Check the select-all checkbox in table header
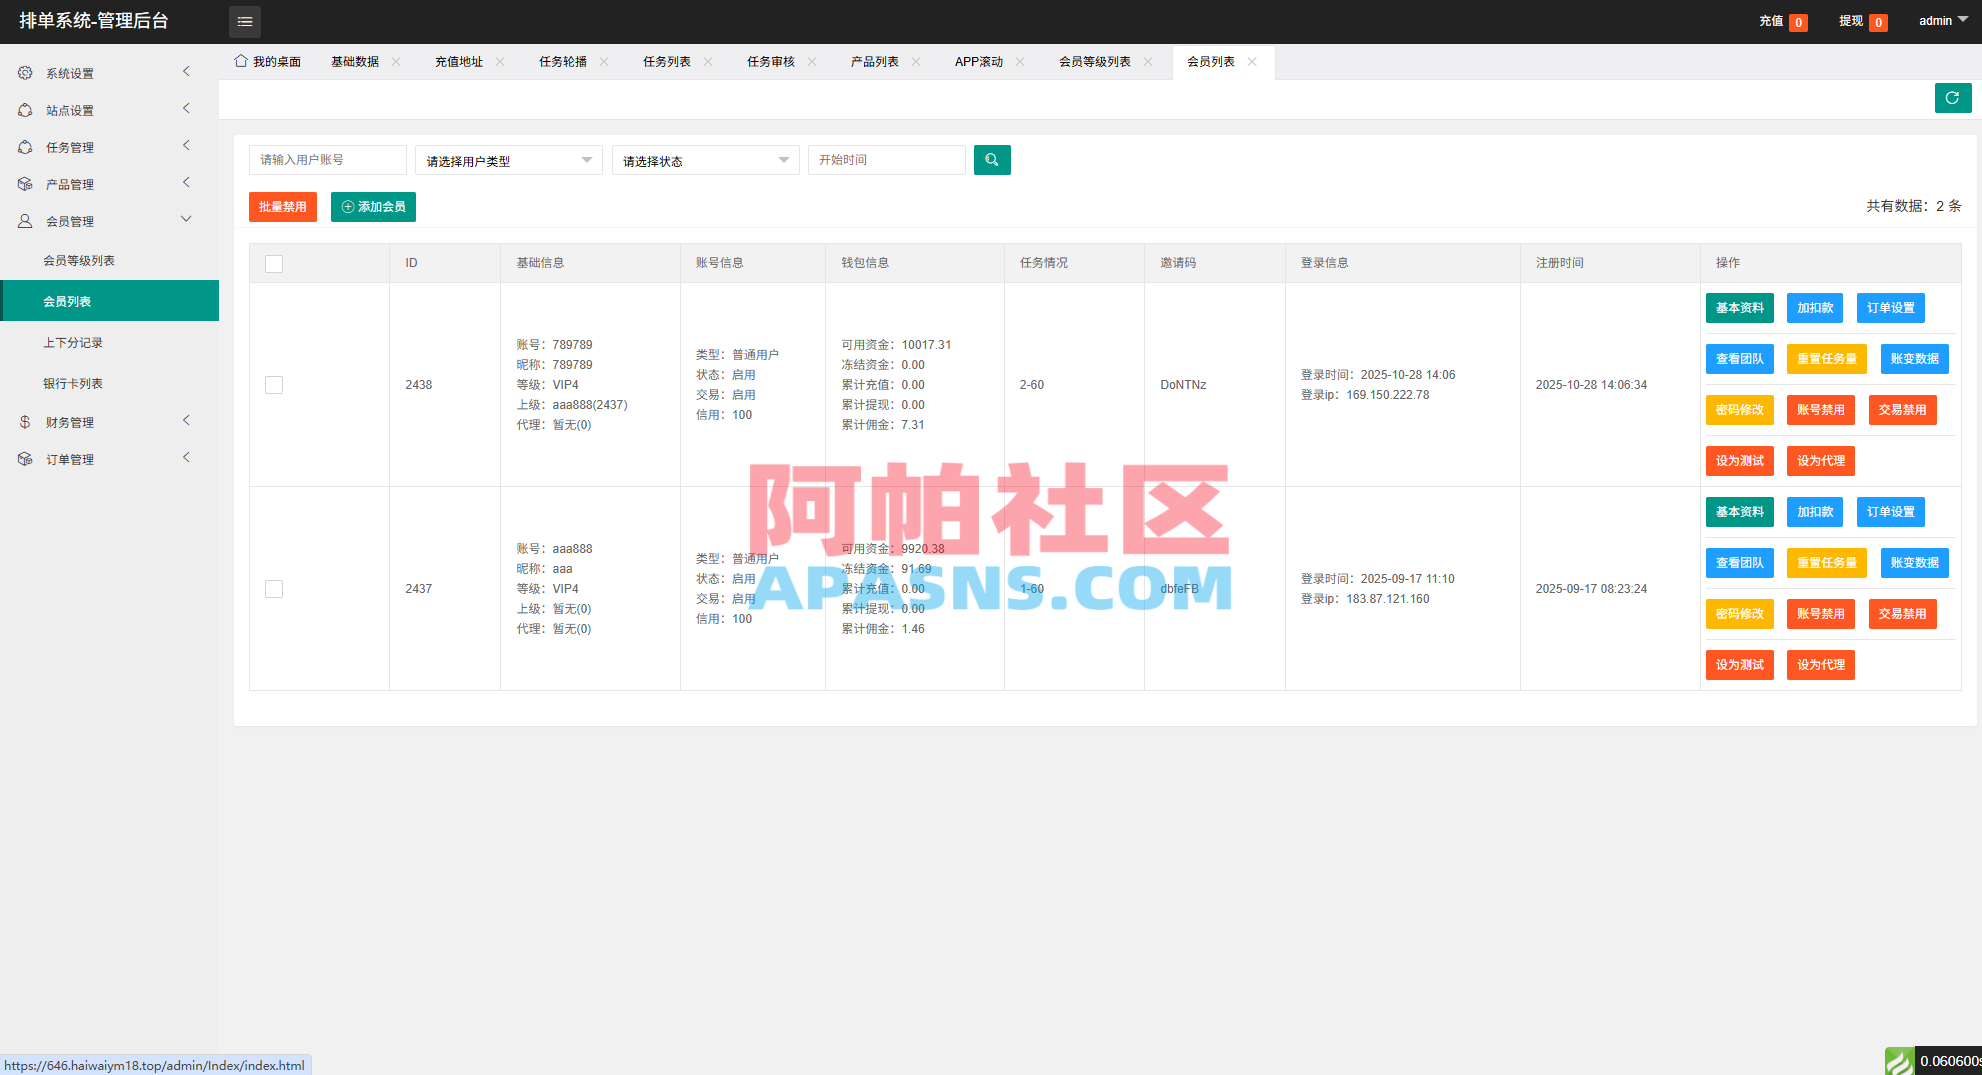Image resolution: width=1982 pixels, height=1075 pixels. click(273, 263)
